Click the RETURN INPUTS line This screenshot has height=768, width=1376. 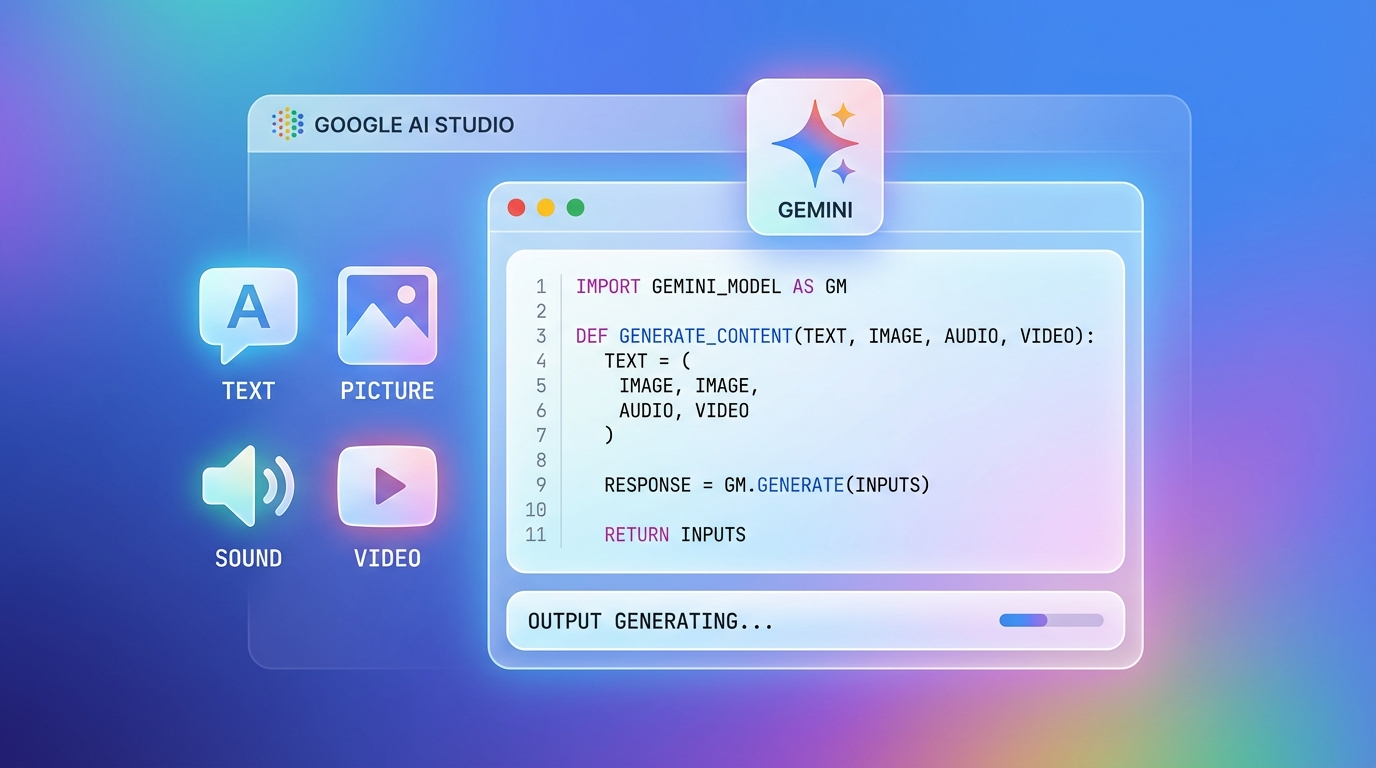tap(675, 535)
